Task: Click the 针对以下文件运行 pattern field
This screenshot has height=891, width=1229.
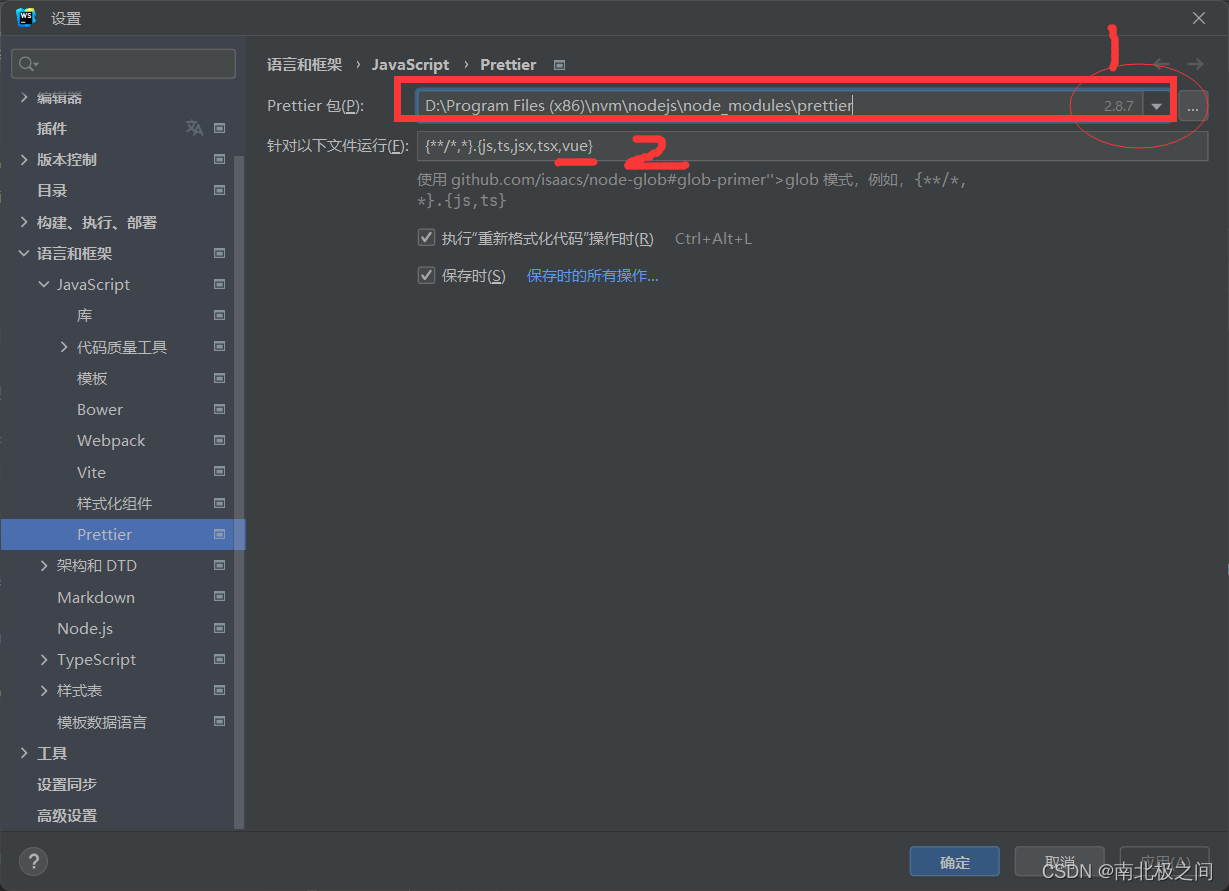Action: pyautogui.click(x=812, y=146)
